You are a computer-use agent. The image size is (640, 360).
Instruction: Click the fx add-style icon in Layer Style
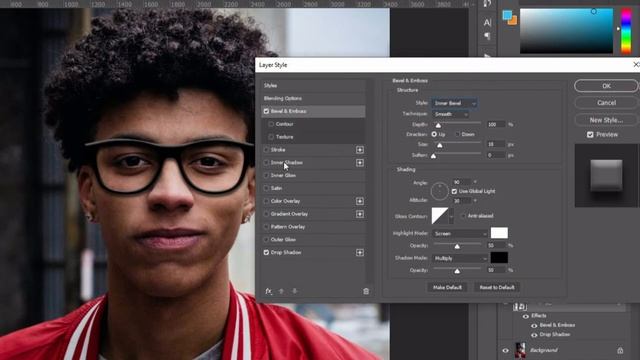268,291
